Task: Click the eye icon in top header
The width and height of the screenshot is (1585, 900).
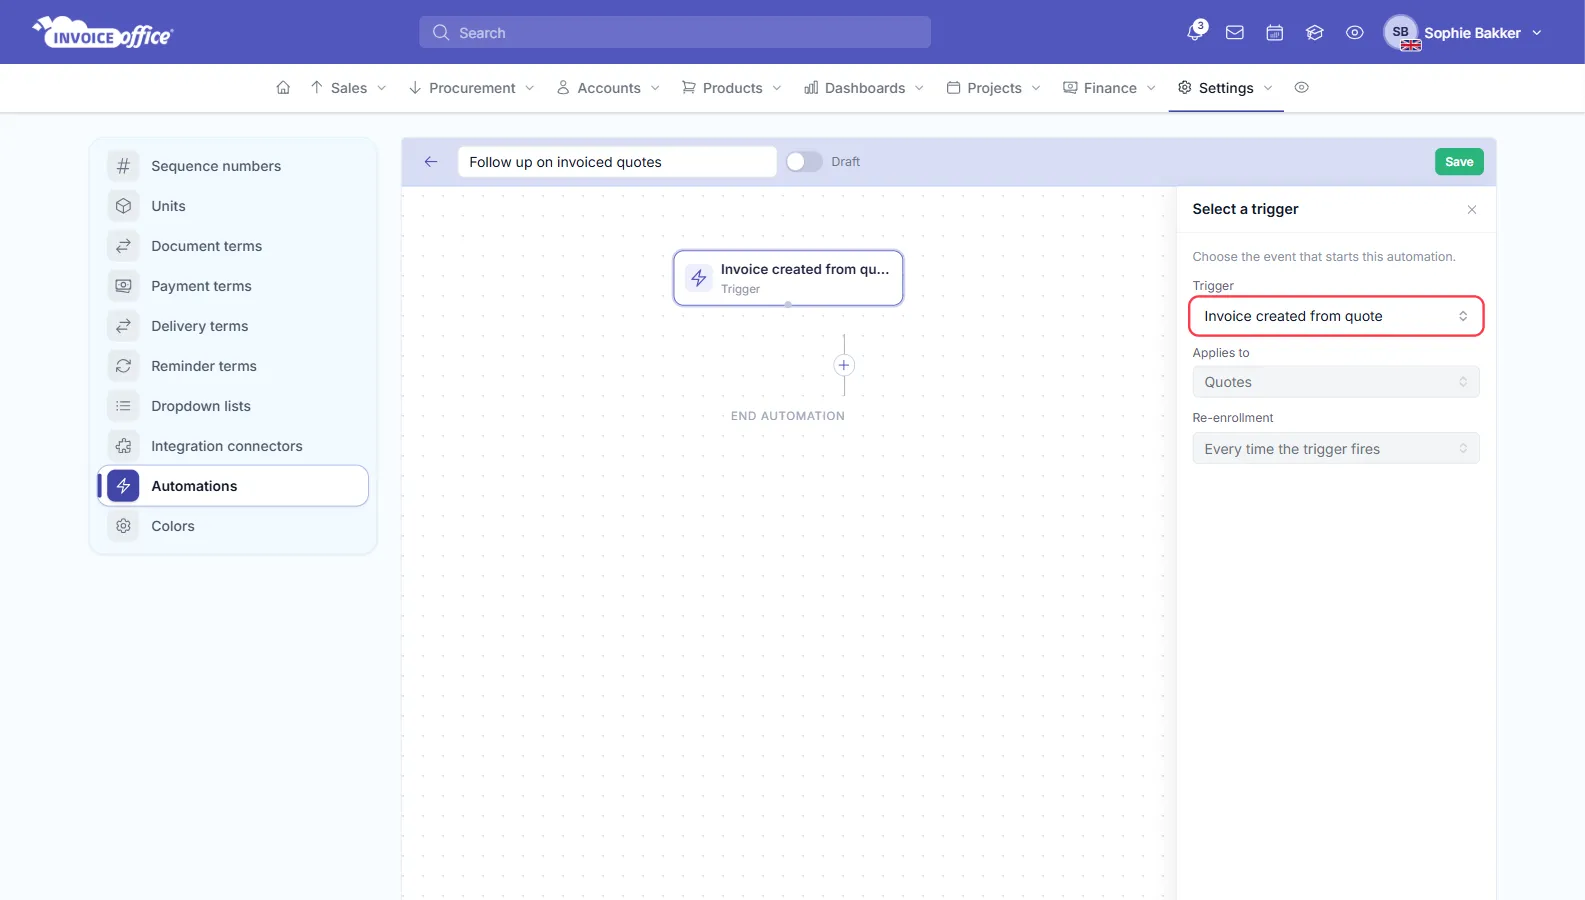Action: pyautogui.click(x=1355, y=32)
